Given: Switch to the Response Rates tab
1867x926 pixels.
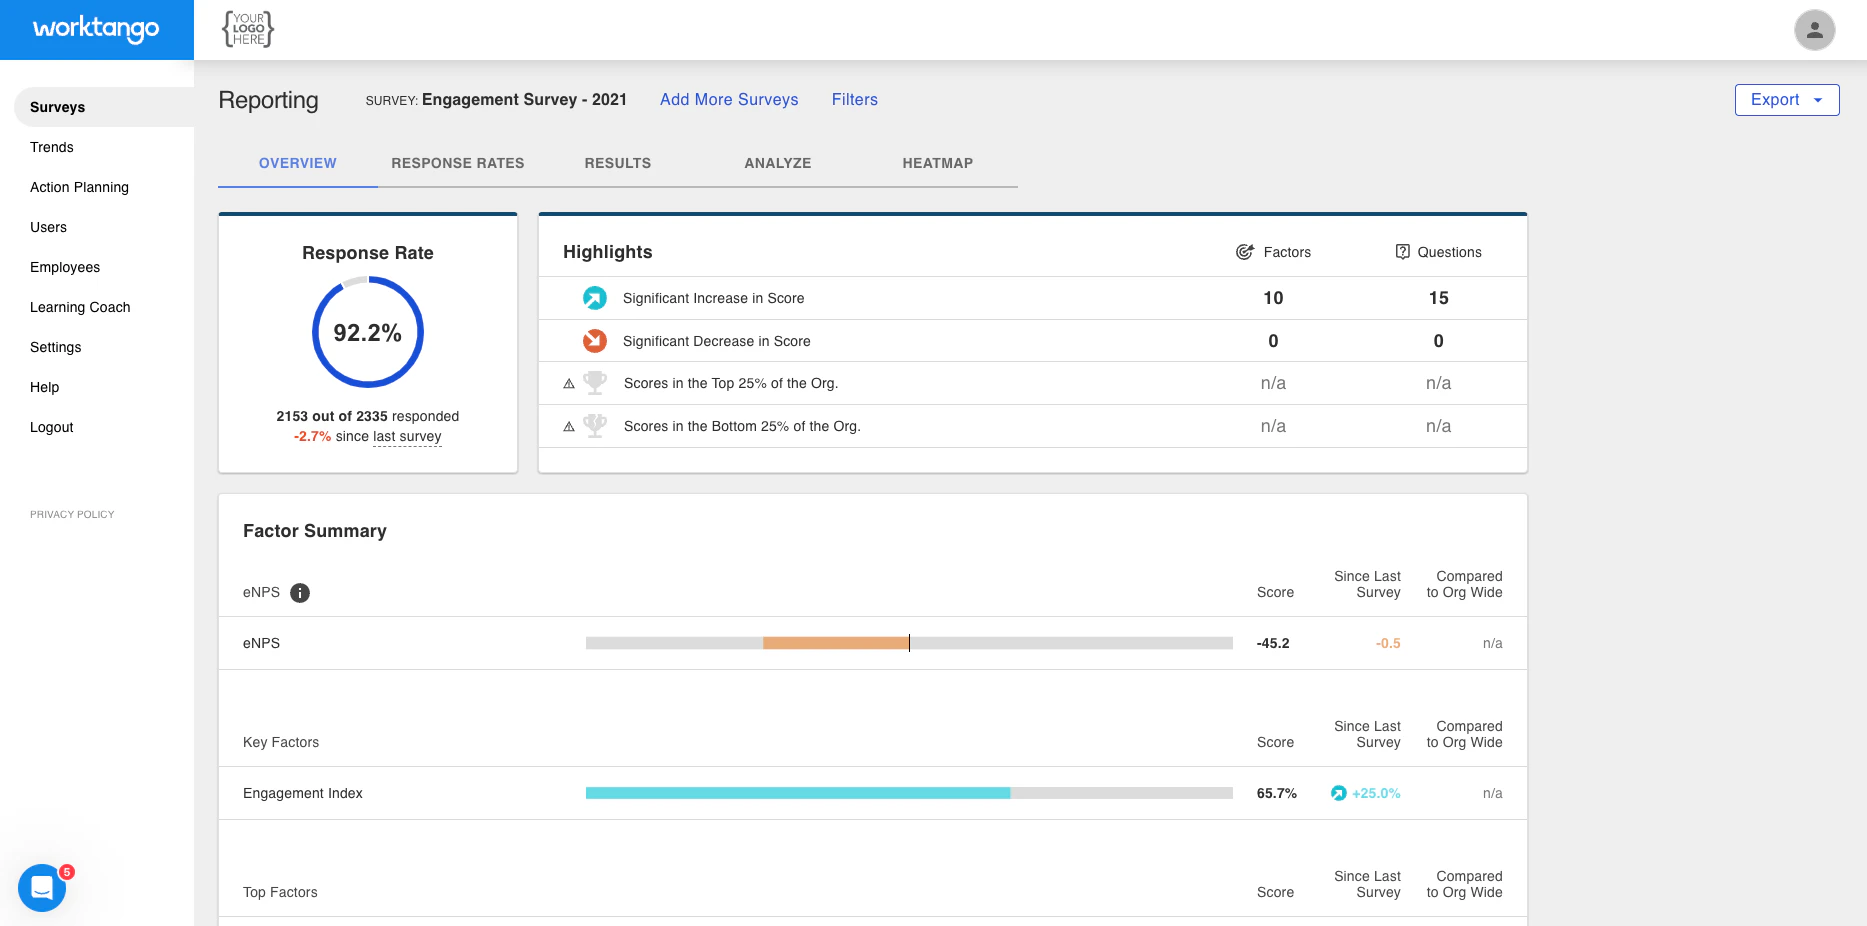Looking at the screenshot, I should pyautogui.click(x=458, y=163).
